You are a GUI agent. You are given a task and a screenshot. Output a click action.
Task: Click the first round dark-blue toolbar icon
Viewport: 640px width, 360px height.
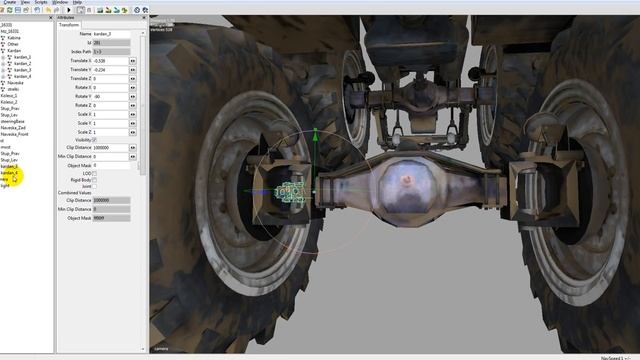pyautogui.click(x=137, y=10)
